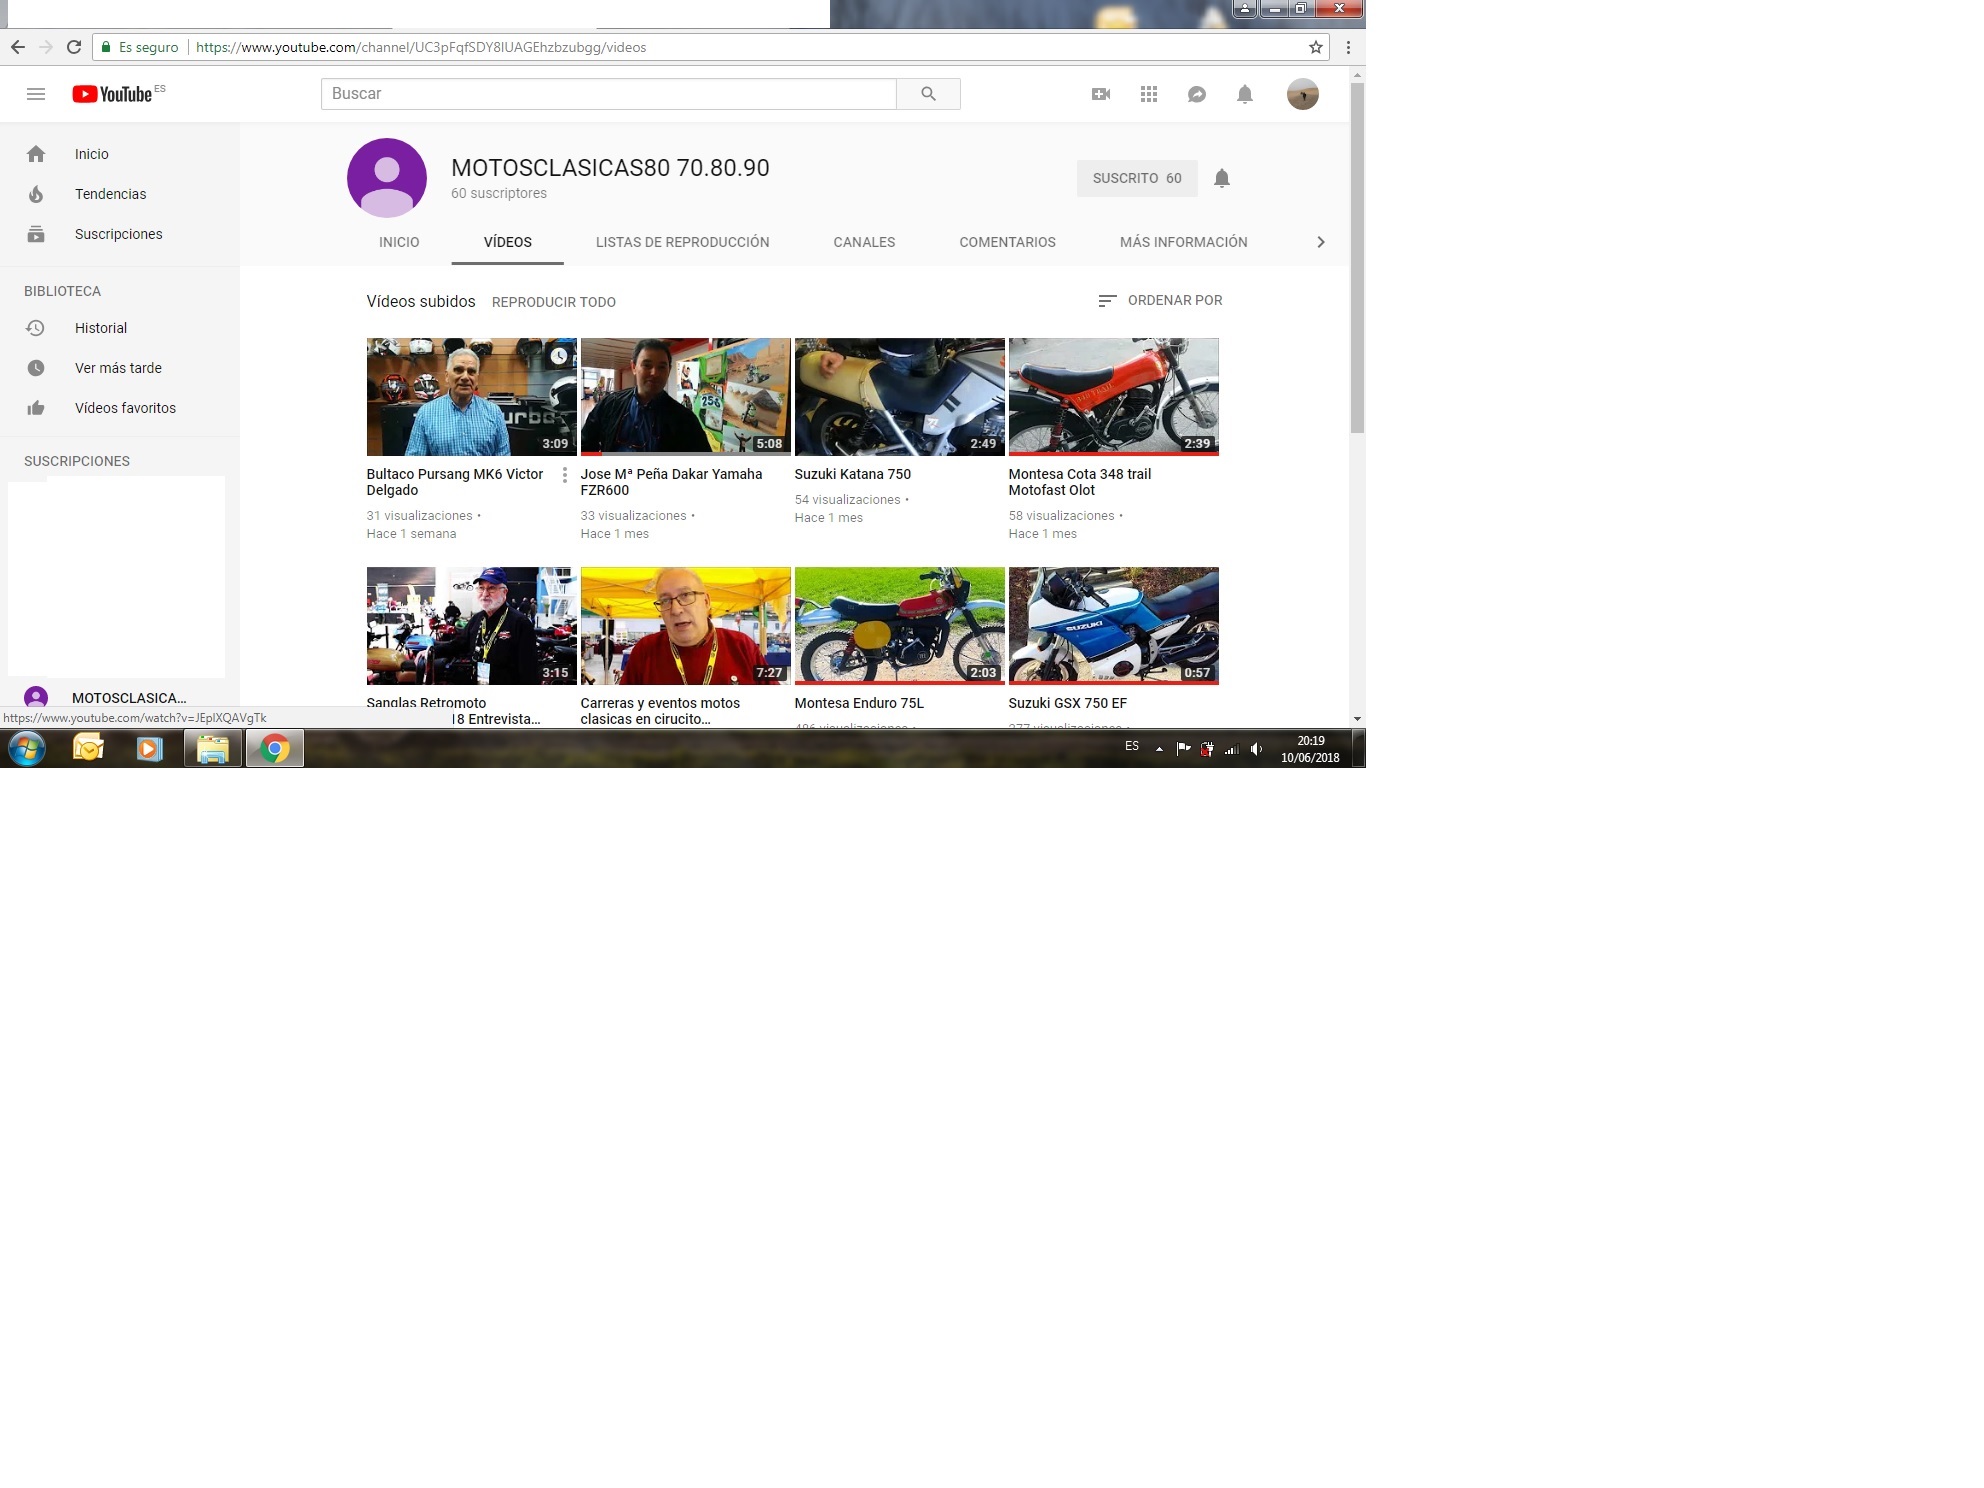Reload the page with refresh icon
Screen dimensions: 1984x1488
[x=74, y=47]
